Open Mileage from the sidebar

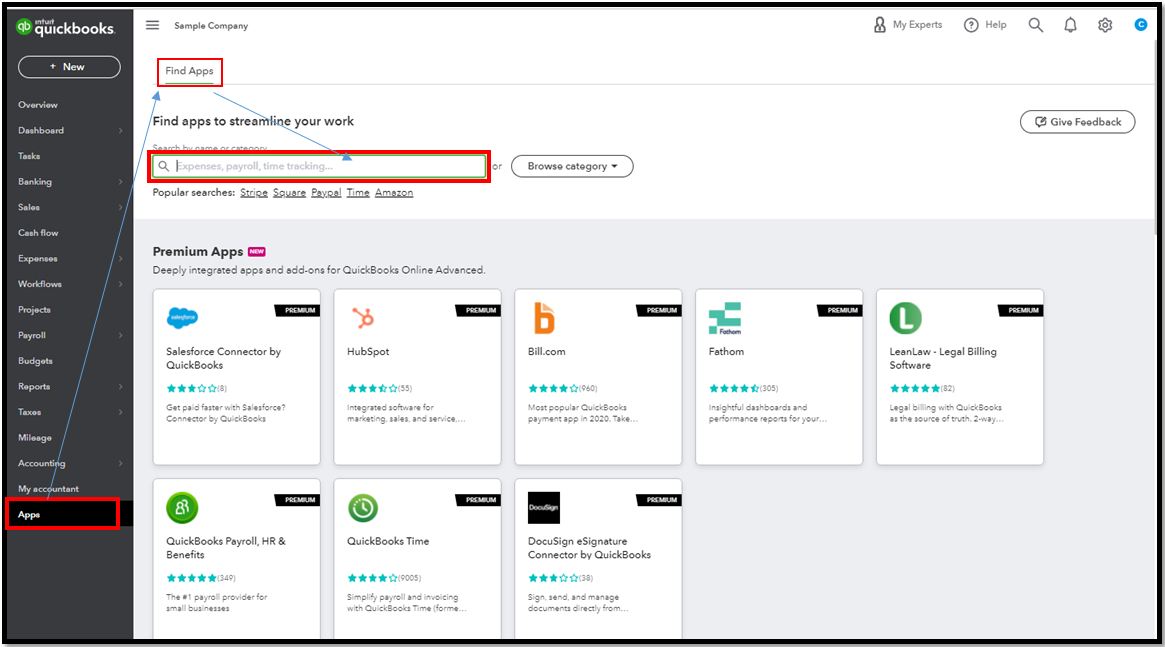pyautogui.click(x=35, y=438)
